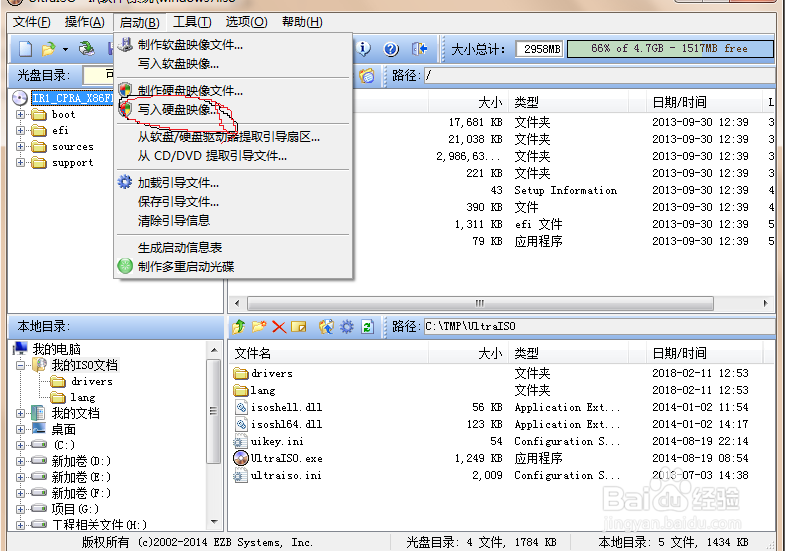Select 清除引导信息 menu entry
The image size is (785, 551).
(174, 220)
